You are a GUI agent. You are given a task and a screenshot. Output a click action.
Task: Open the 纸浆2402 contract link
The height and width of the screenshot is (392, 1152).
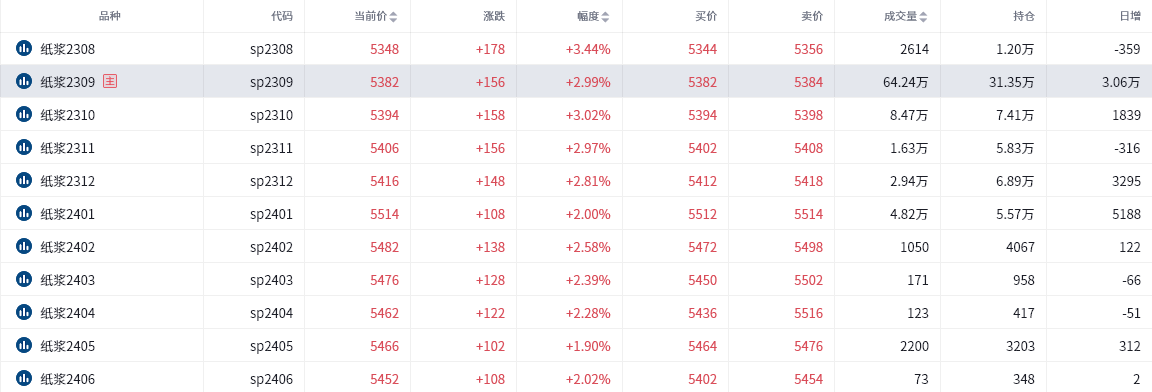(68, 247)
